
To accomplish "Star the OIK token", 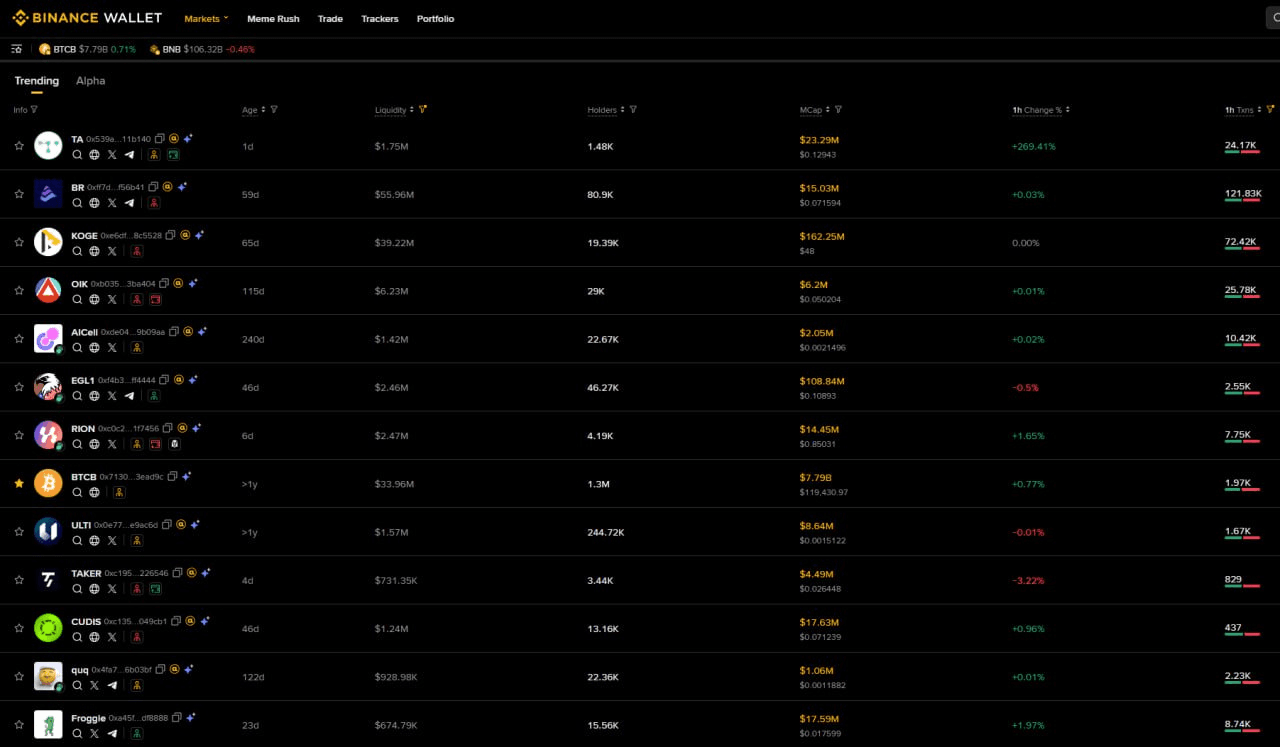I will click(x=19, y=290).
